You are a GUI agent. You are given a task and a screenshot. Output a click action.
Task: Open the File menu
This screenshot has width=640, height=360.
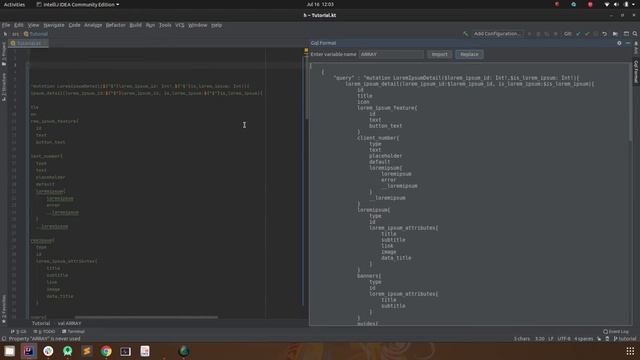coord(6,25)
